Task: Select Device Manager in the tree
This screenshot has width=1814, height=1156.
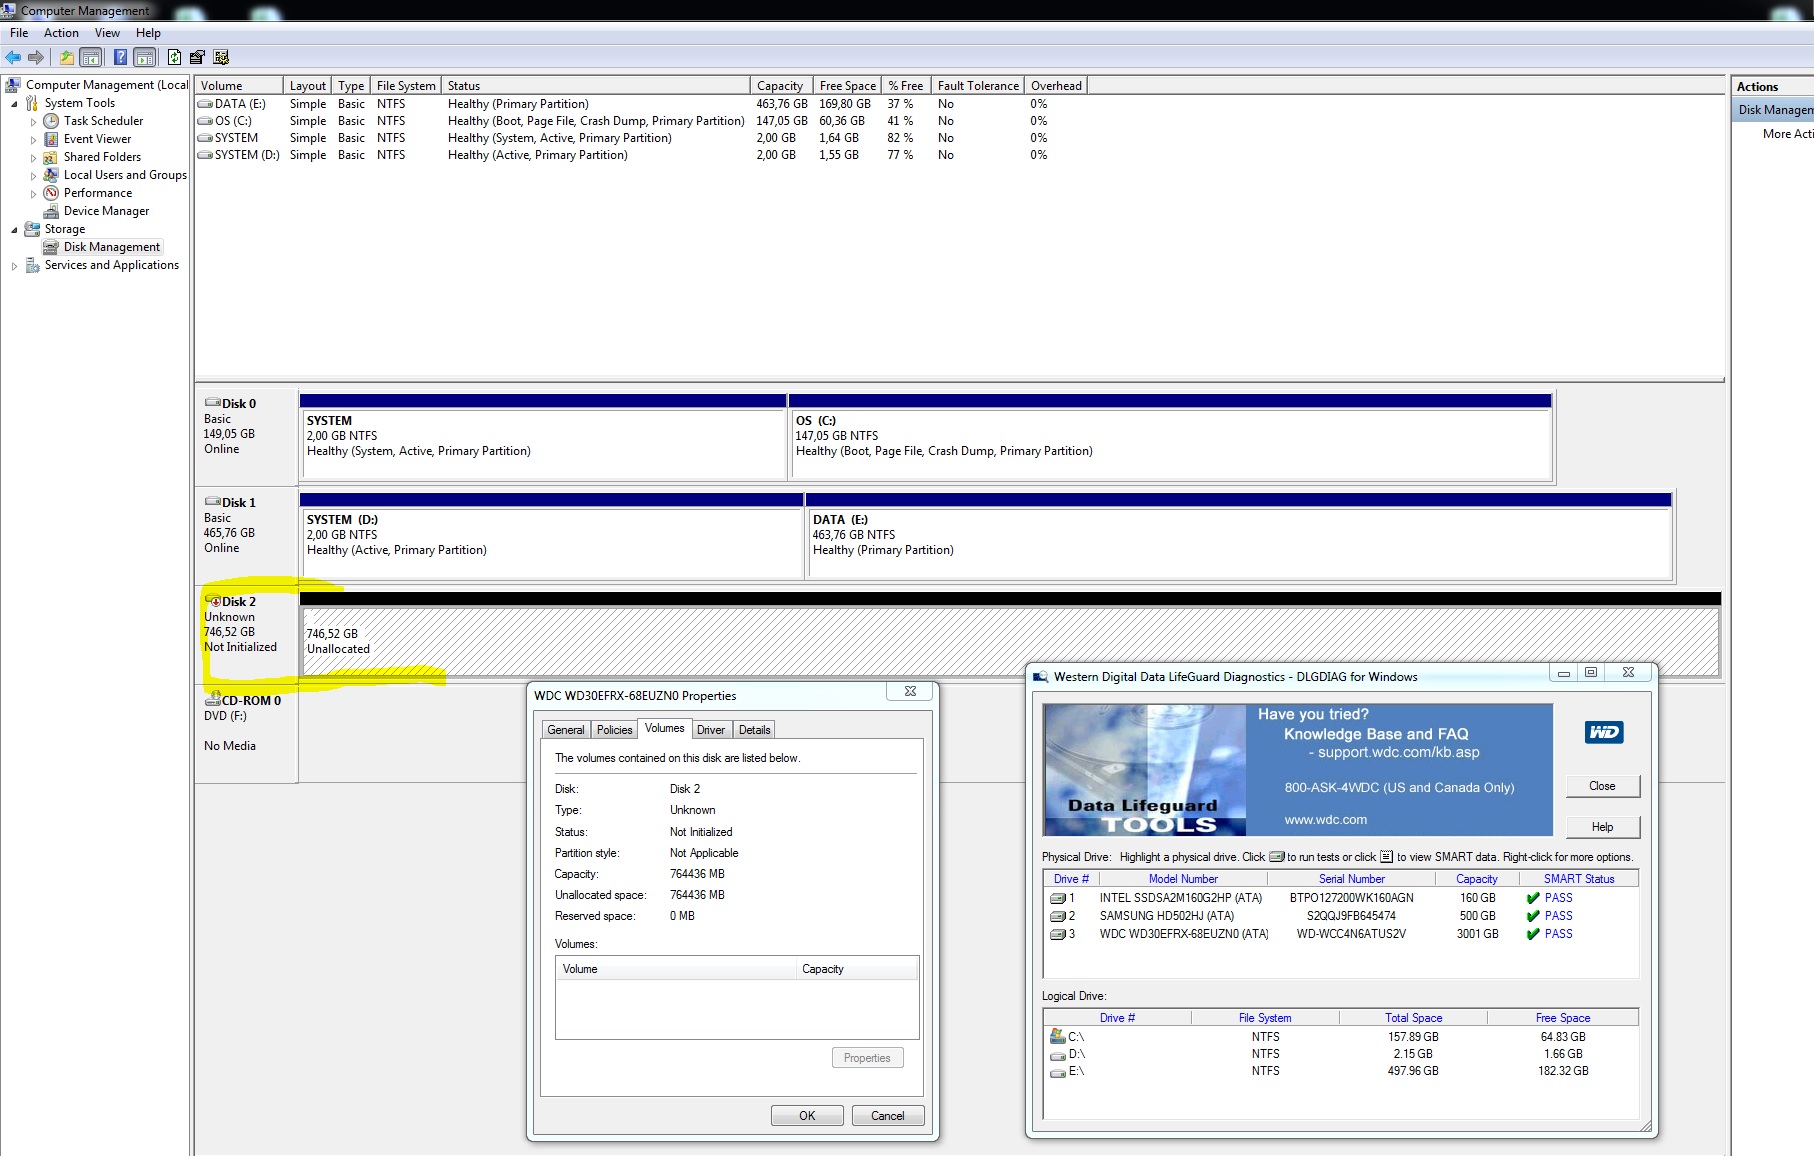Action: click(x=106, y=211)
